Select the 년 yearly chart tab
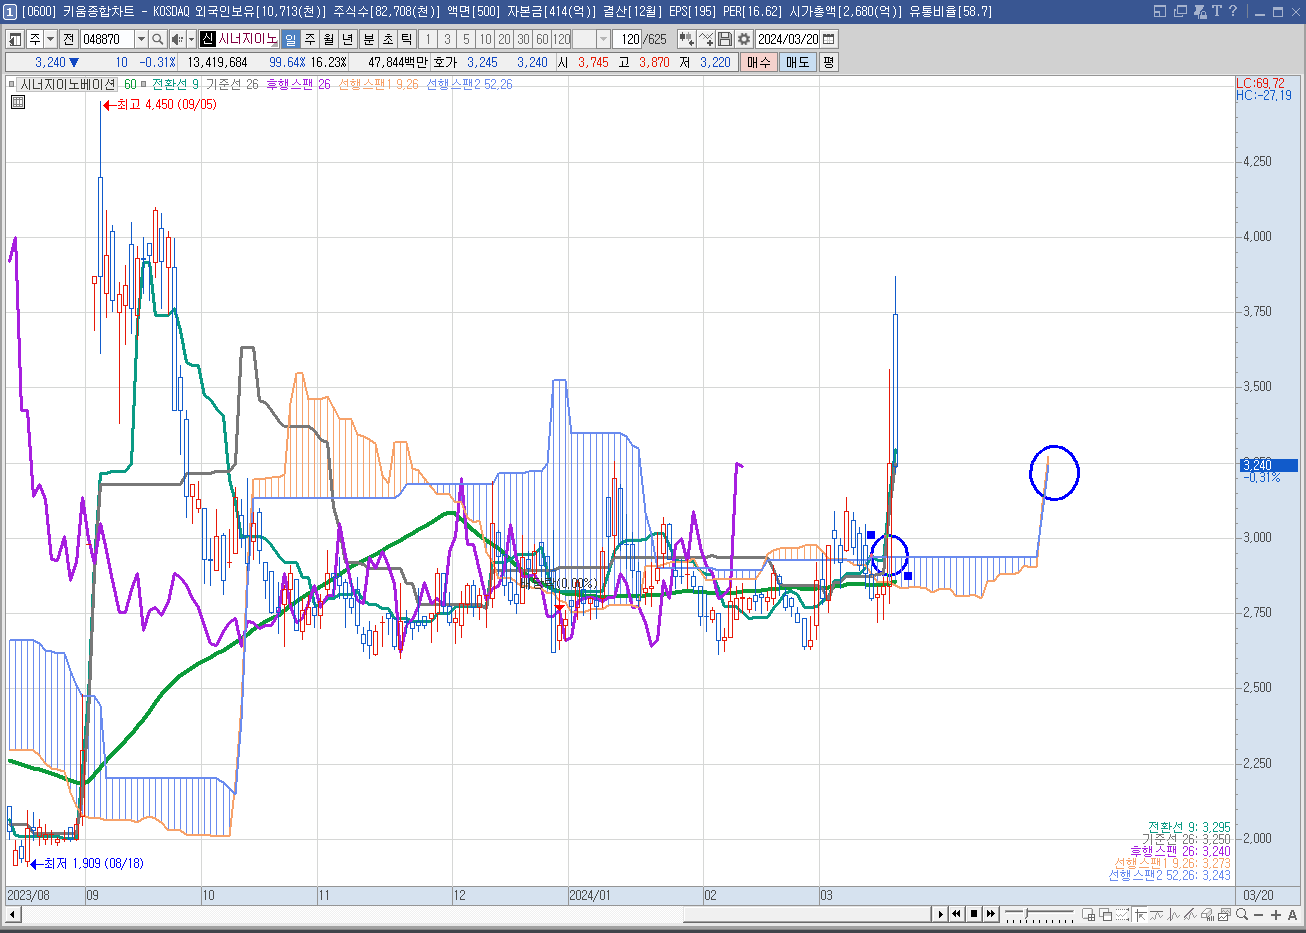Screen dimensions: 1306x933 (347, 39)
